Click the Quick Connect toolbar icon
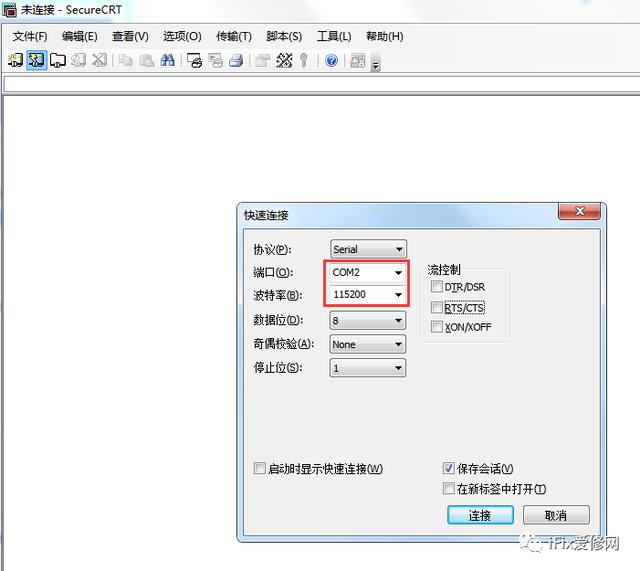 (37, 60)
